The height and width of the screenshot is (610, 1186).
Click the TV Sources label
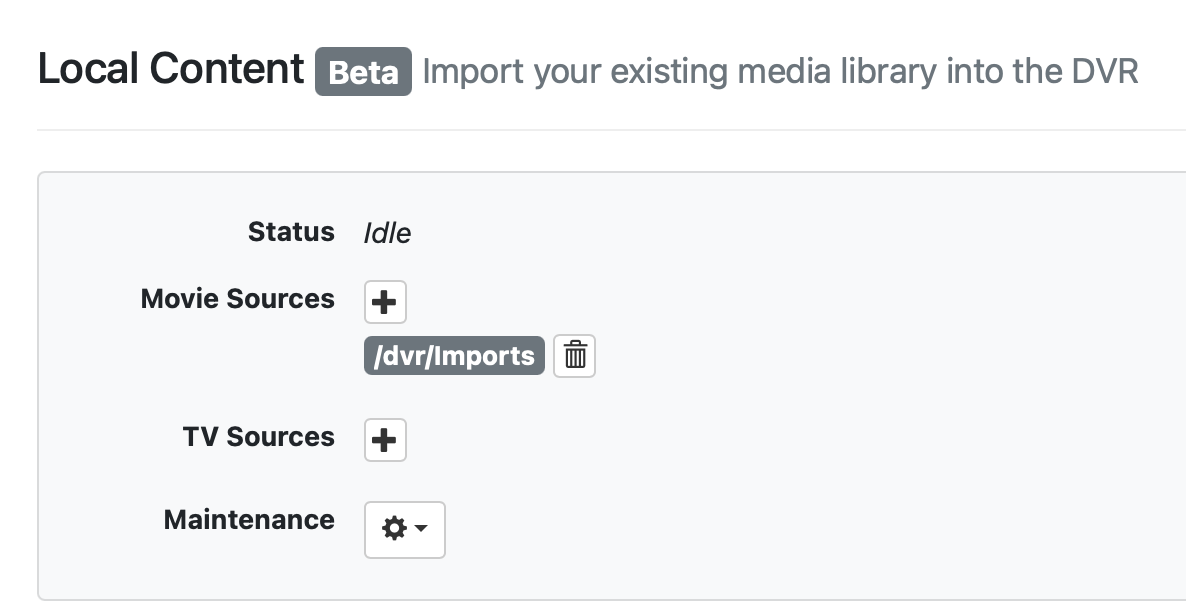click(x=258, y=437)
